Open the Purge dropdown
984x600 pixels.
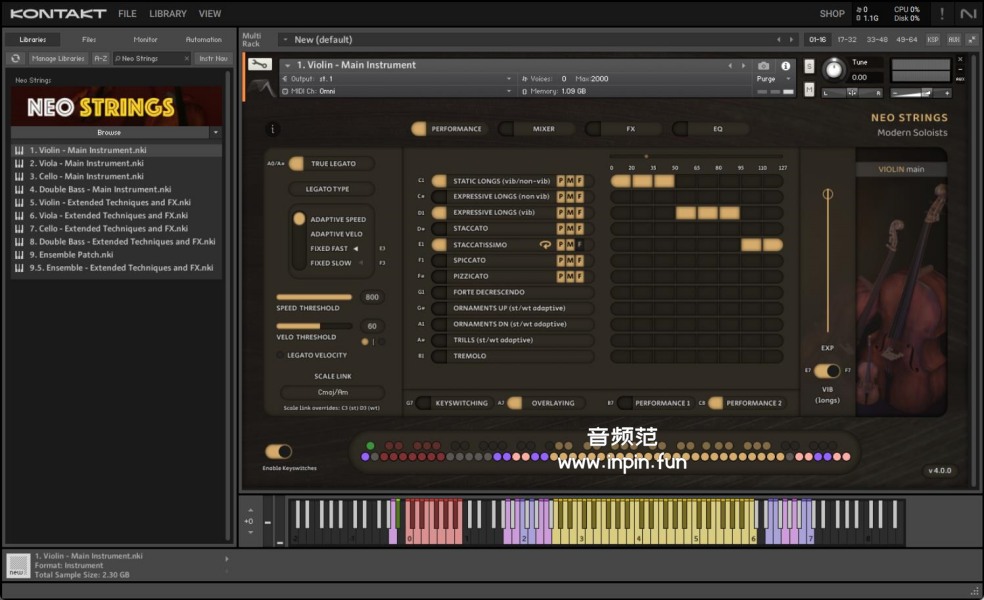pos(769,79)
